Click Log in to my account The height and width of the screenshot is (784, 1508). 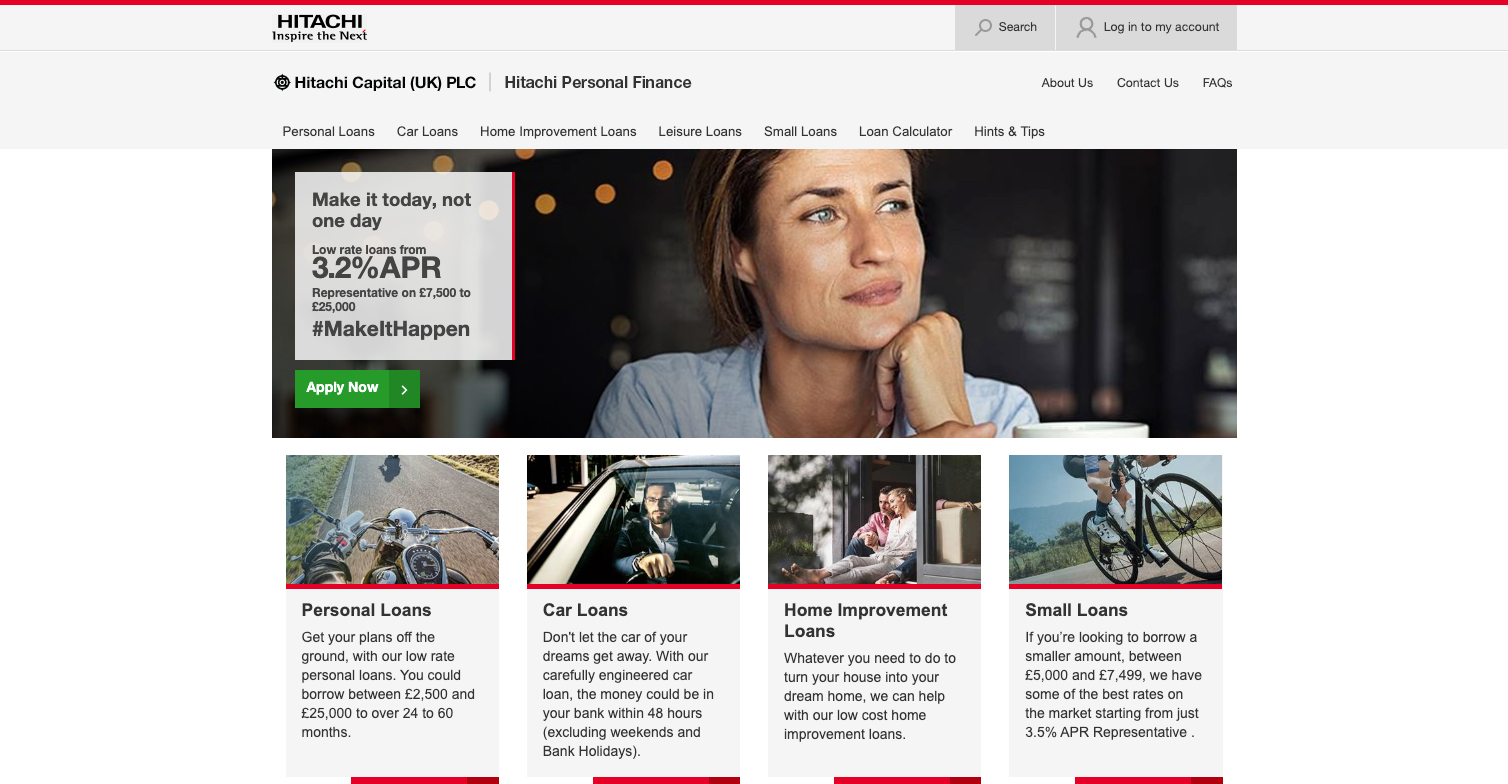[x=1161, y=27]
